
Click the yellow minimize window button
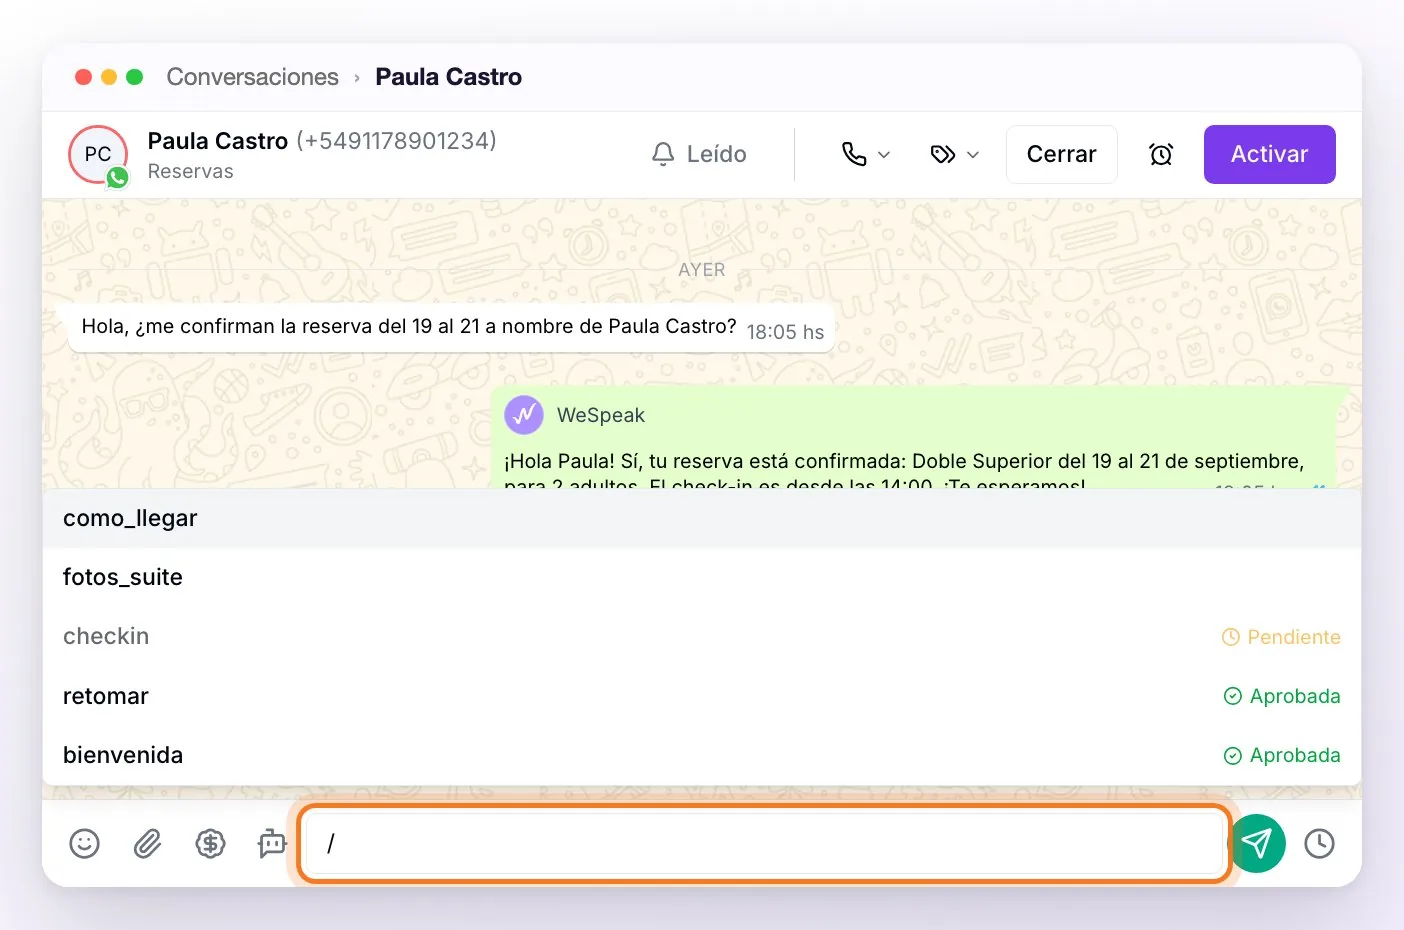coord(109,77)
